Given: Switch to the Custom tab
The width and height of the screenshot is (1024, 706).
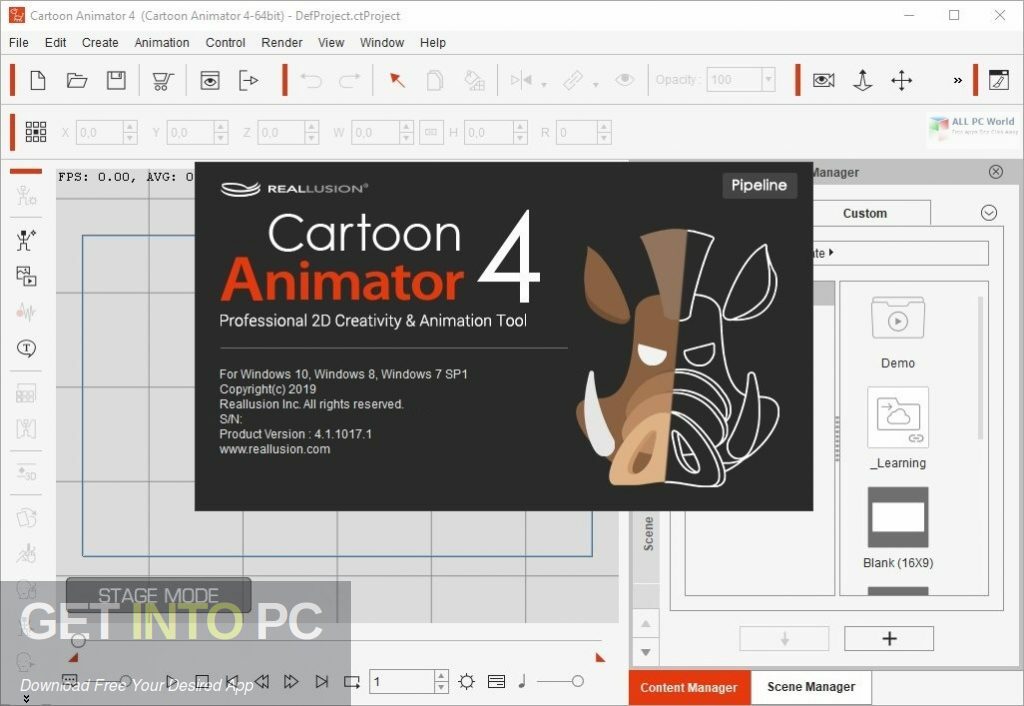Looking at the screenshot, I should coord(865,213).
